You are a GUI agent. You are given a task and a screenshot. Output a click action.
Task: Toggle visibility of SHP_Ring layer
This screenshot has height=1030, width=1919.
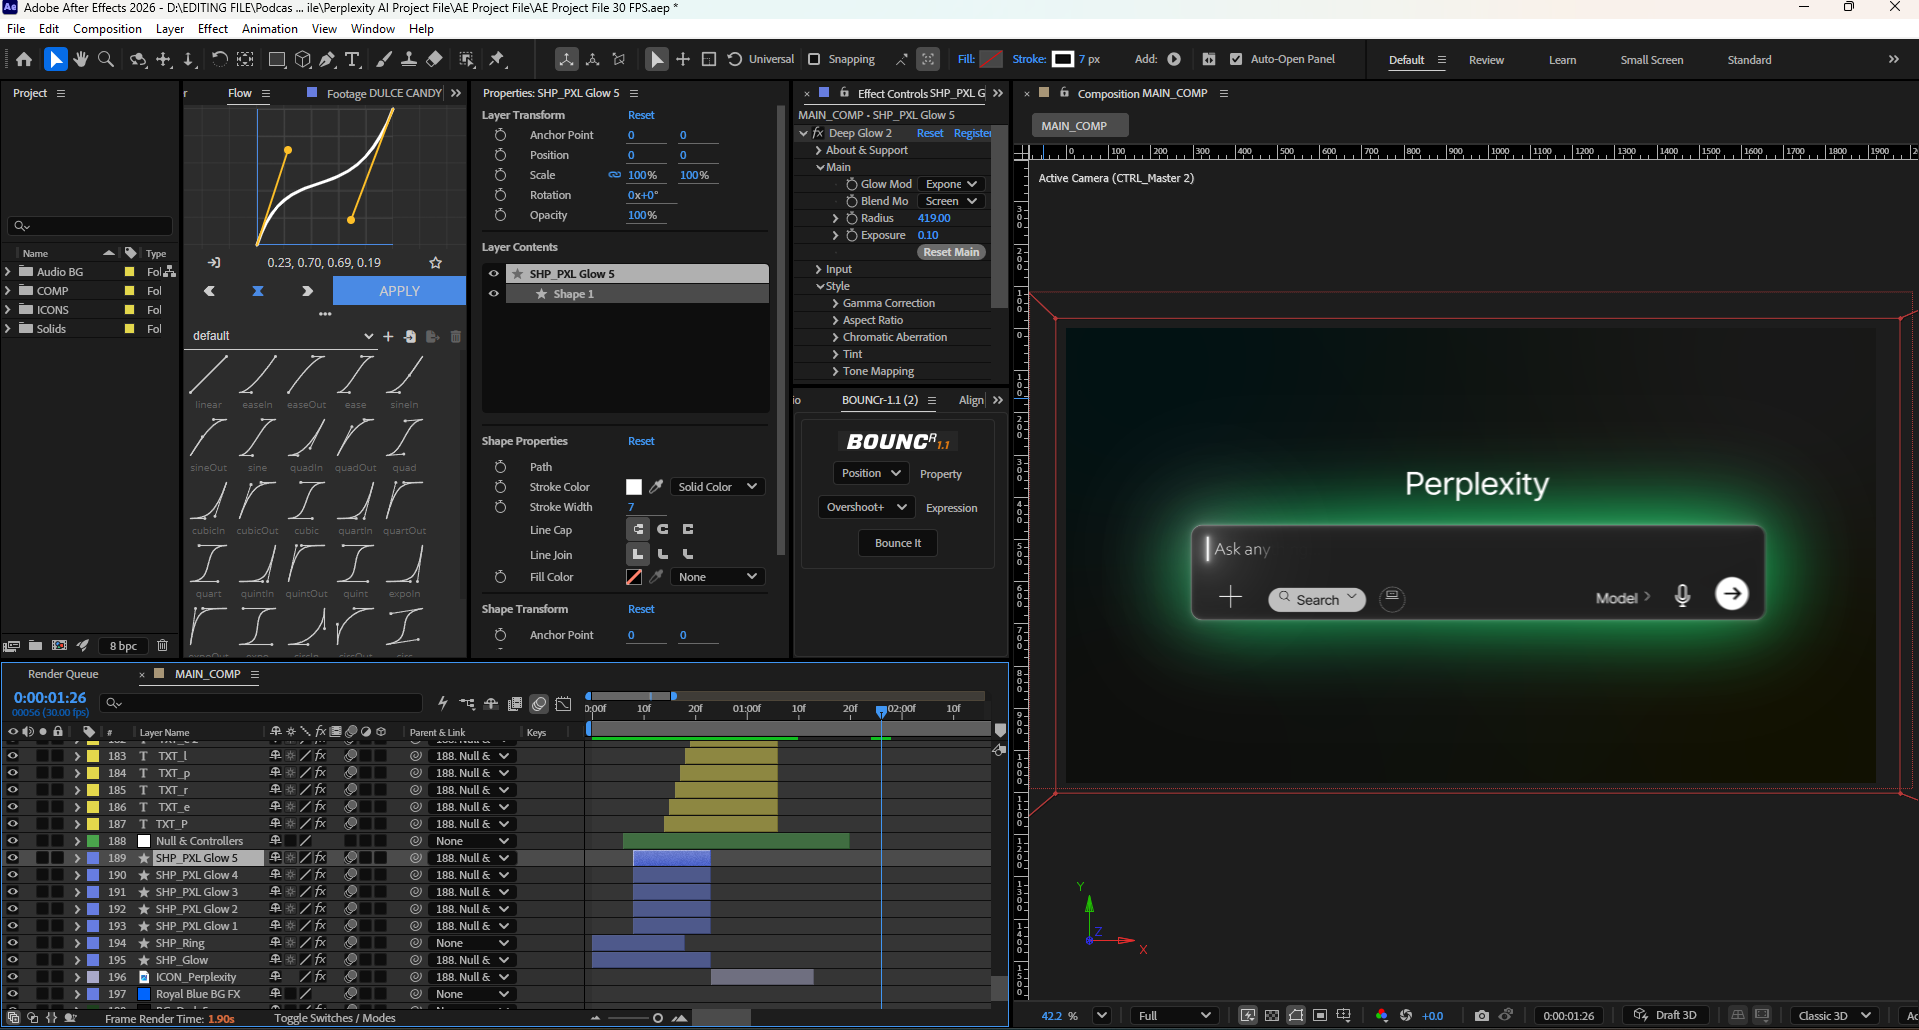tap(13, 943)
